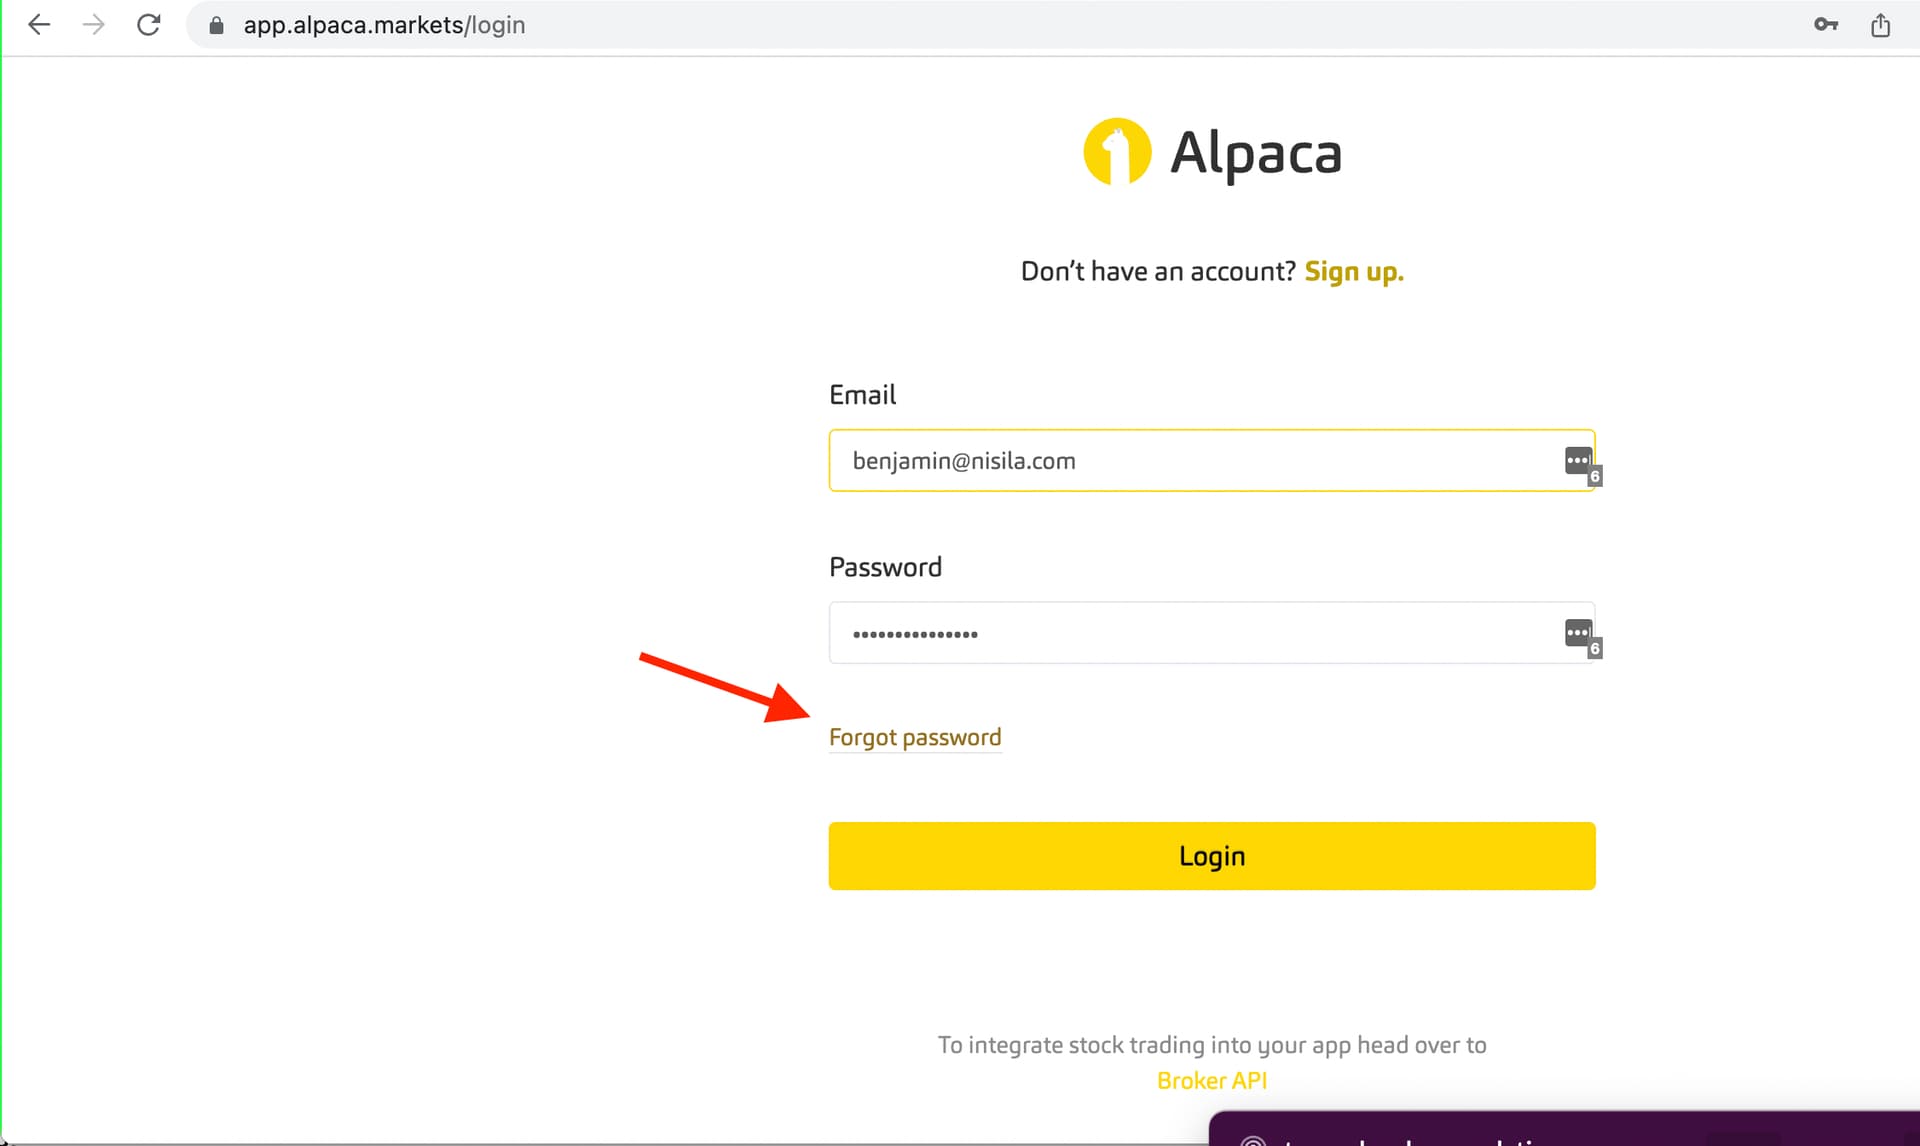Click the Email field label

862,395
